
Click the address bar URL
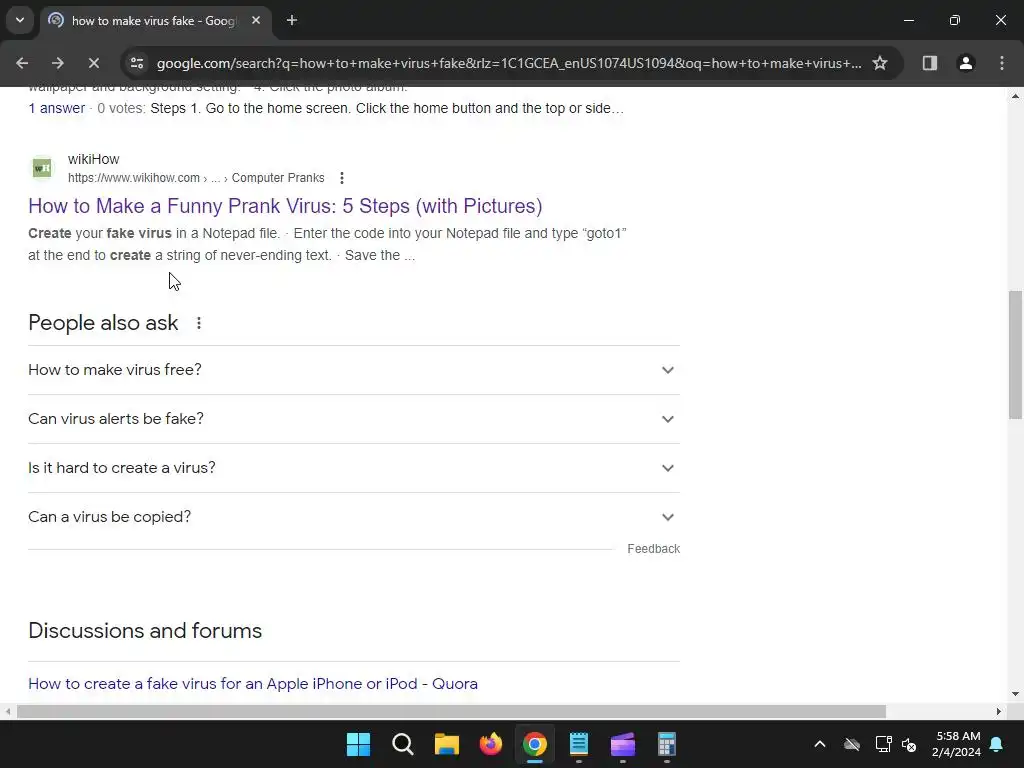[x=509, y=63]
